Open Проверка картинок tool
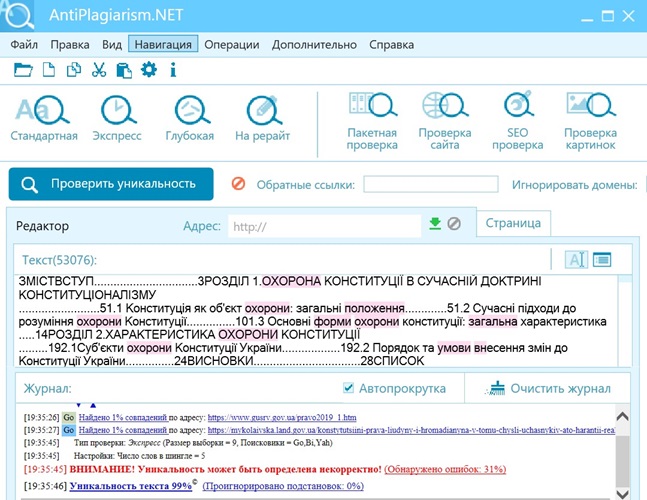The height and width of the screenshot is (500, 647). click(x=590, y=121)
